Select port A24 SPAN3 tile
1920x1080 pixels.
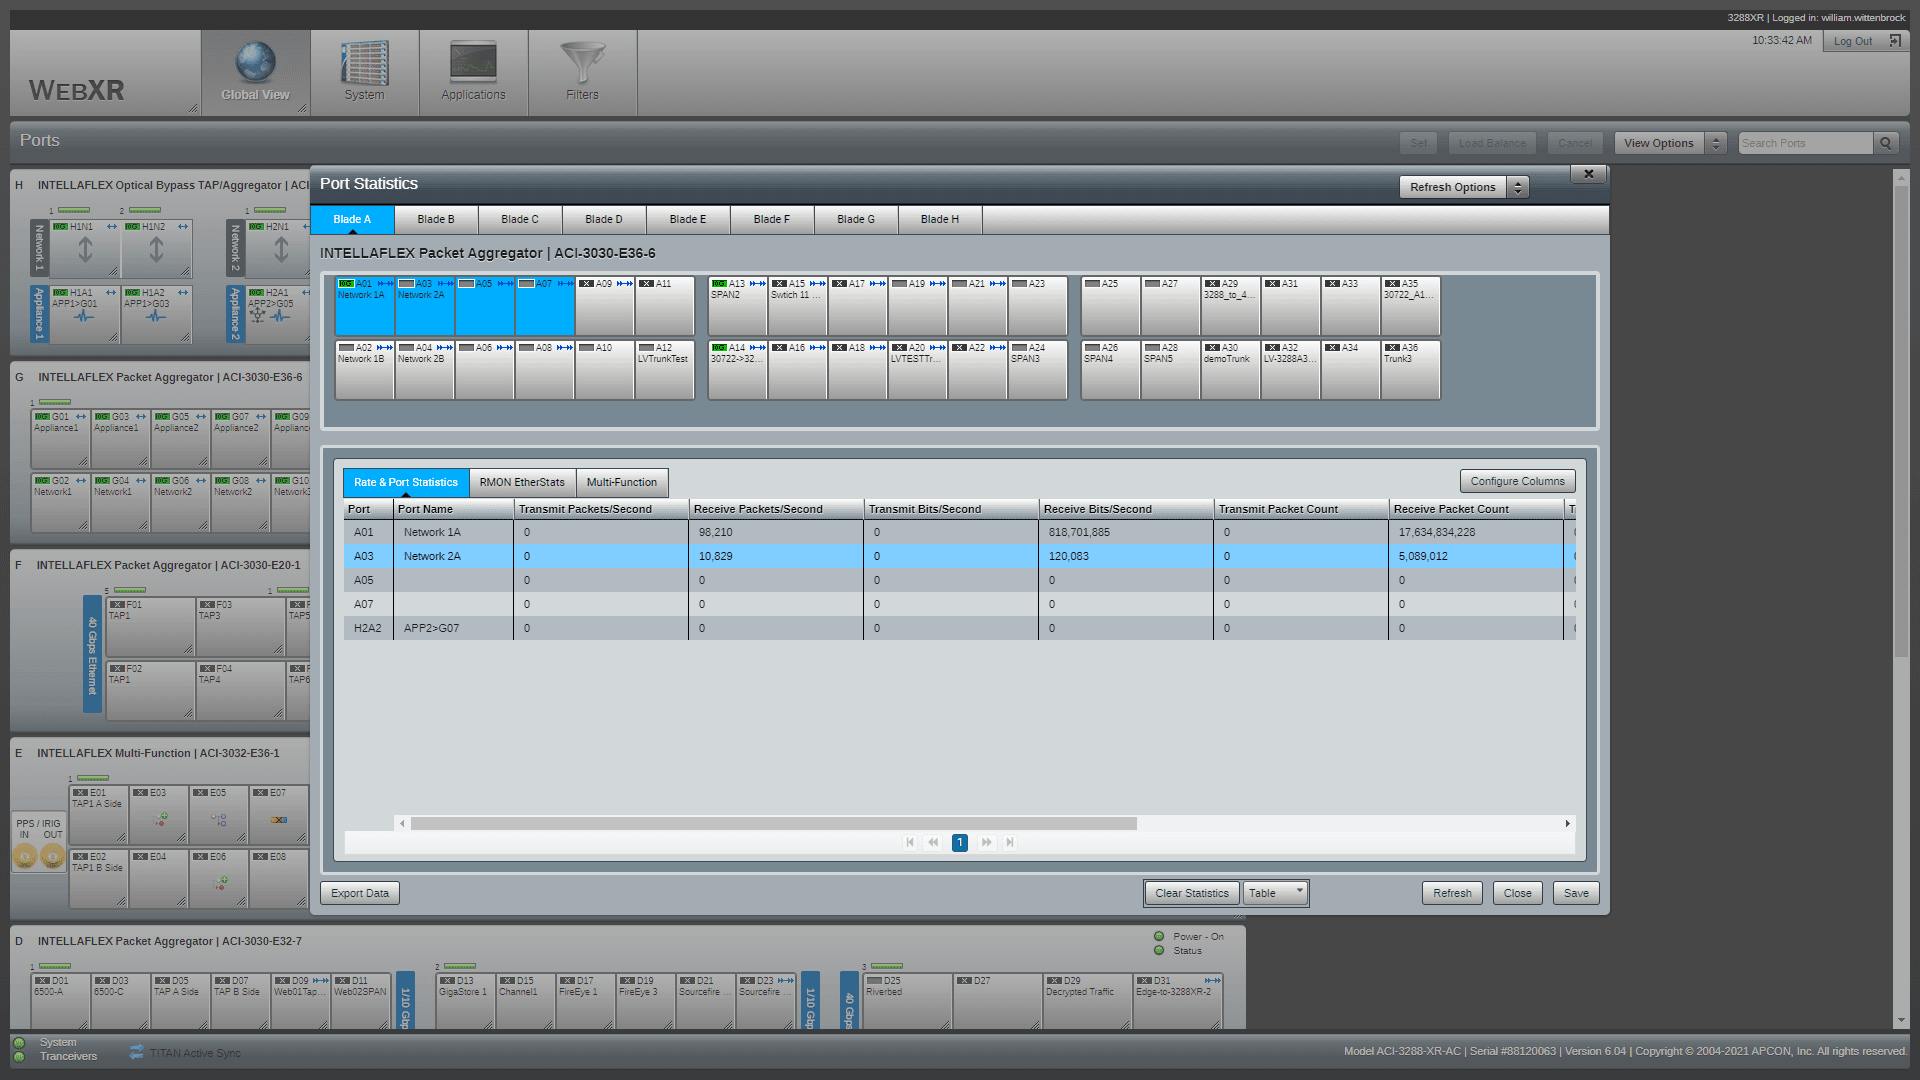[x=1038, y=370]
